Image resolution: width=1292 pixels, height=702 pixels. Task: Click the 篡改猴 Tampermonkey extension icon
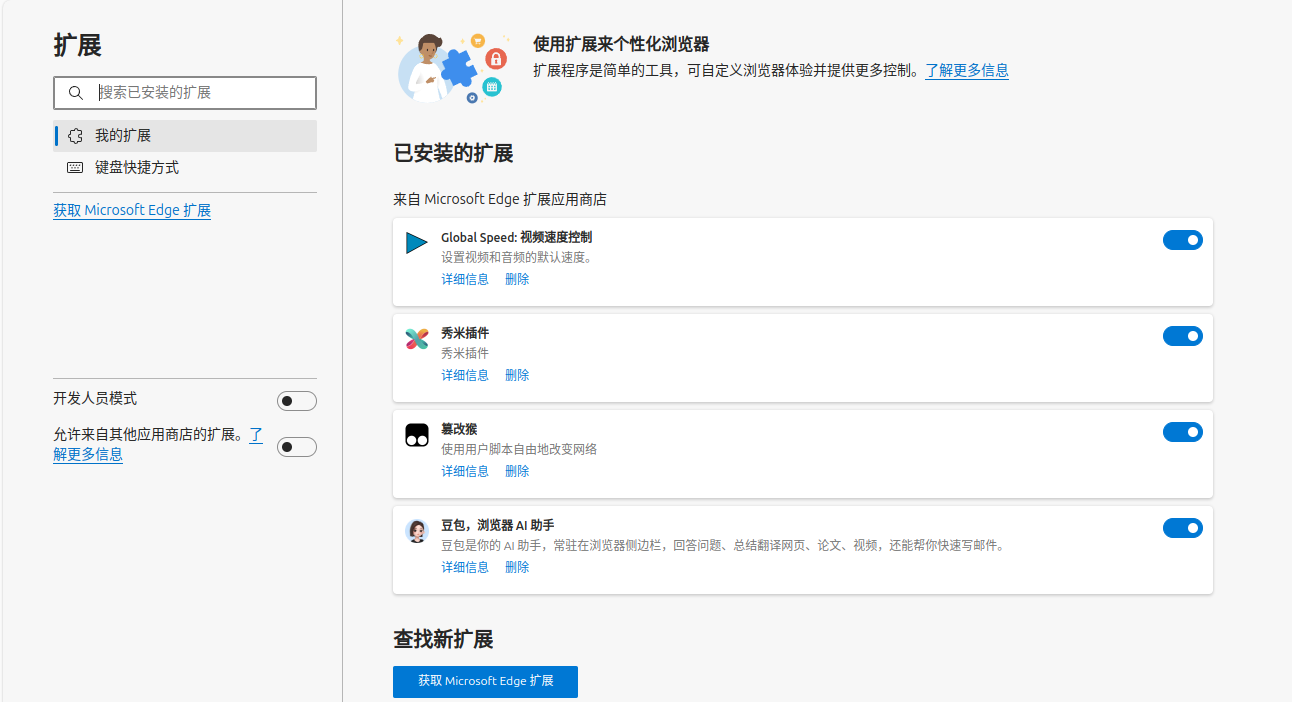tap(417, 435)
